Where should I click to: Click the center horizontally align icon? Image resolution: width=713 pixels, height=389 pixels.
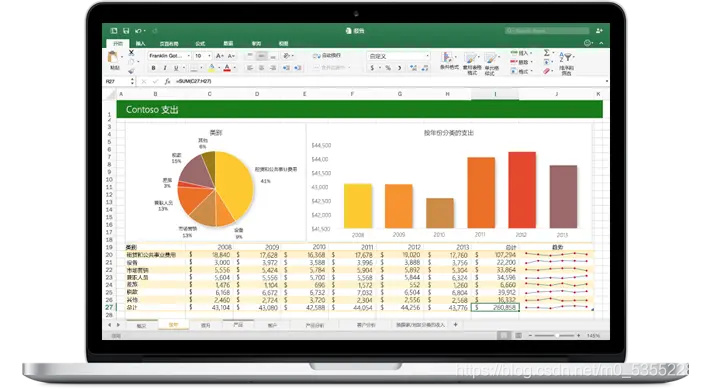(x=261, y=68)
